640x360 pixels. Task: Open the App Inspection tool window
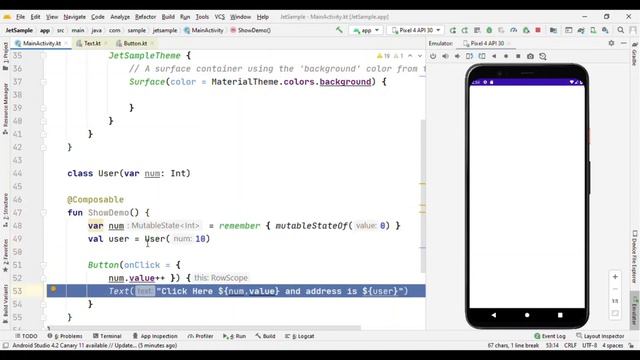[155, 336]
